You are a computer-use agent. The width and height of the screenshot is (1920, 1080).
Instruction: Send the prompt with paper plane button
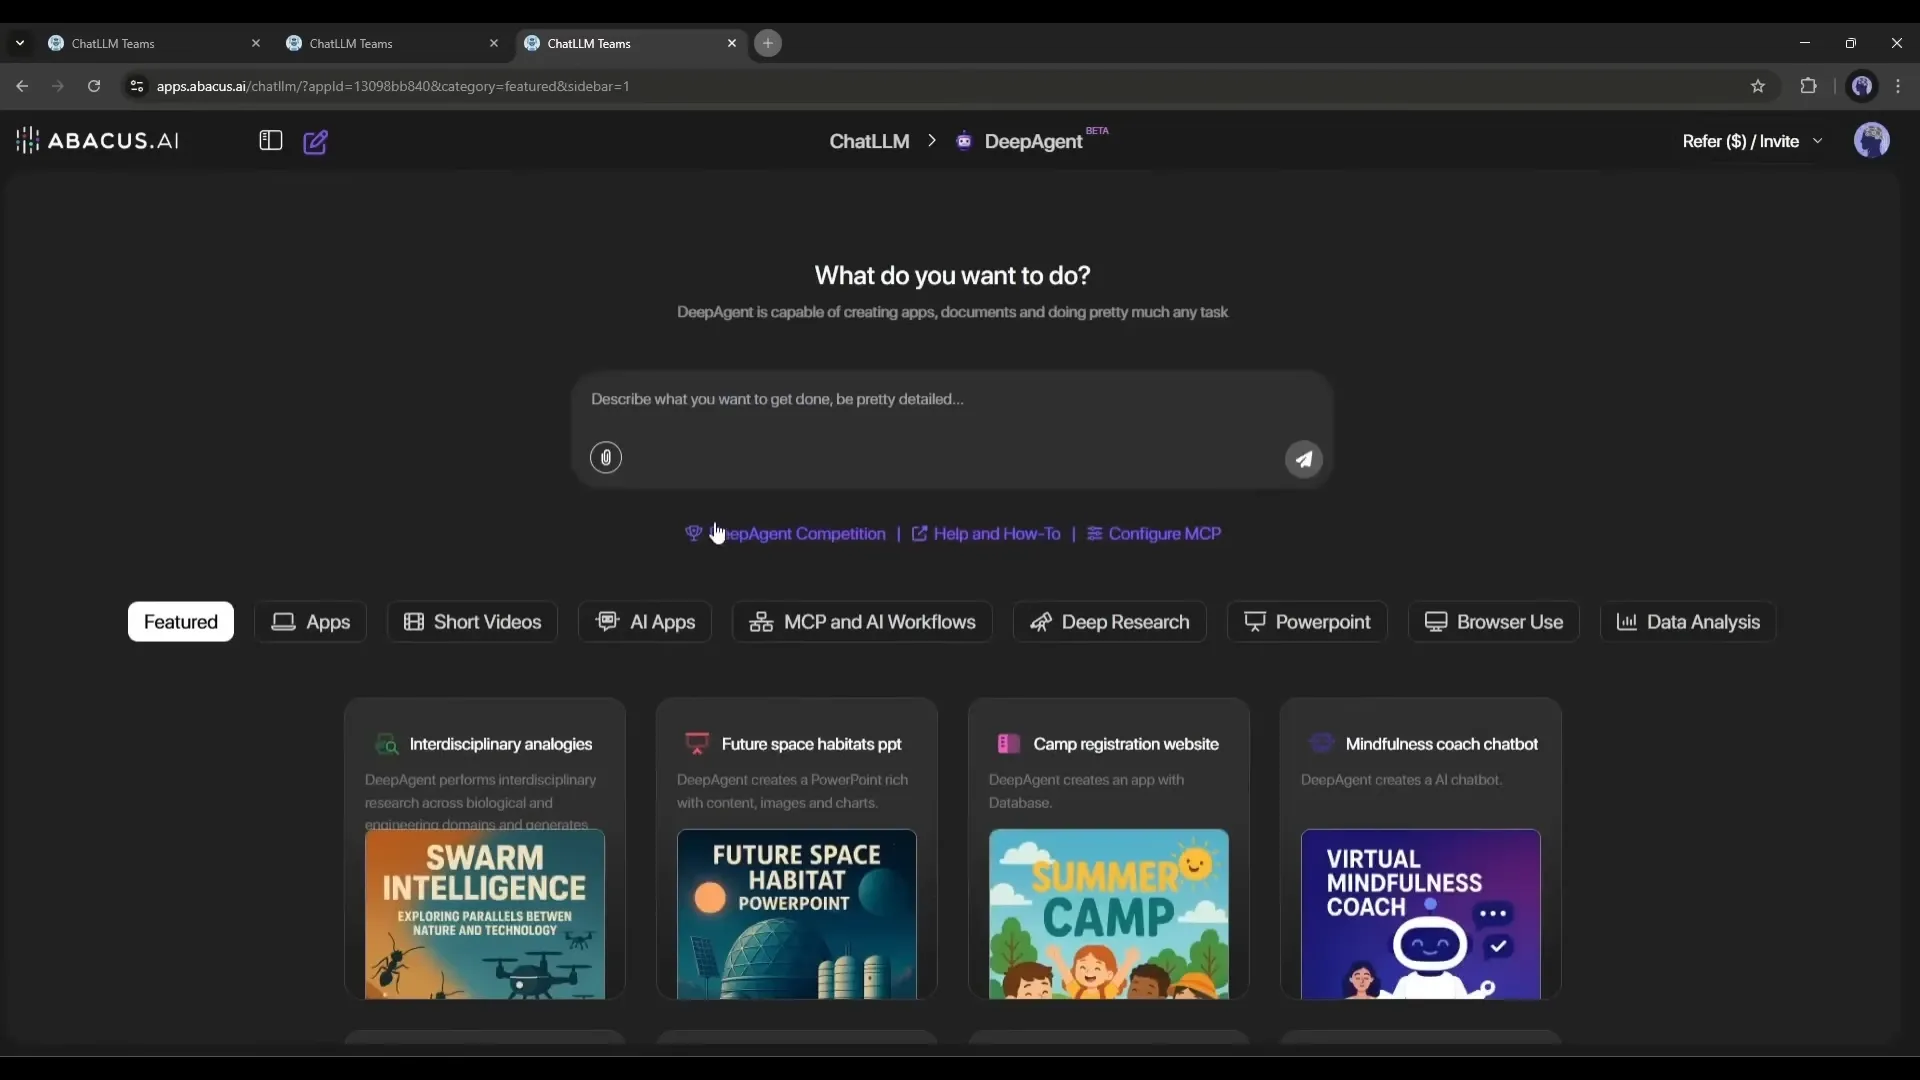click(x=1303, y=459)
